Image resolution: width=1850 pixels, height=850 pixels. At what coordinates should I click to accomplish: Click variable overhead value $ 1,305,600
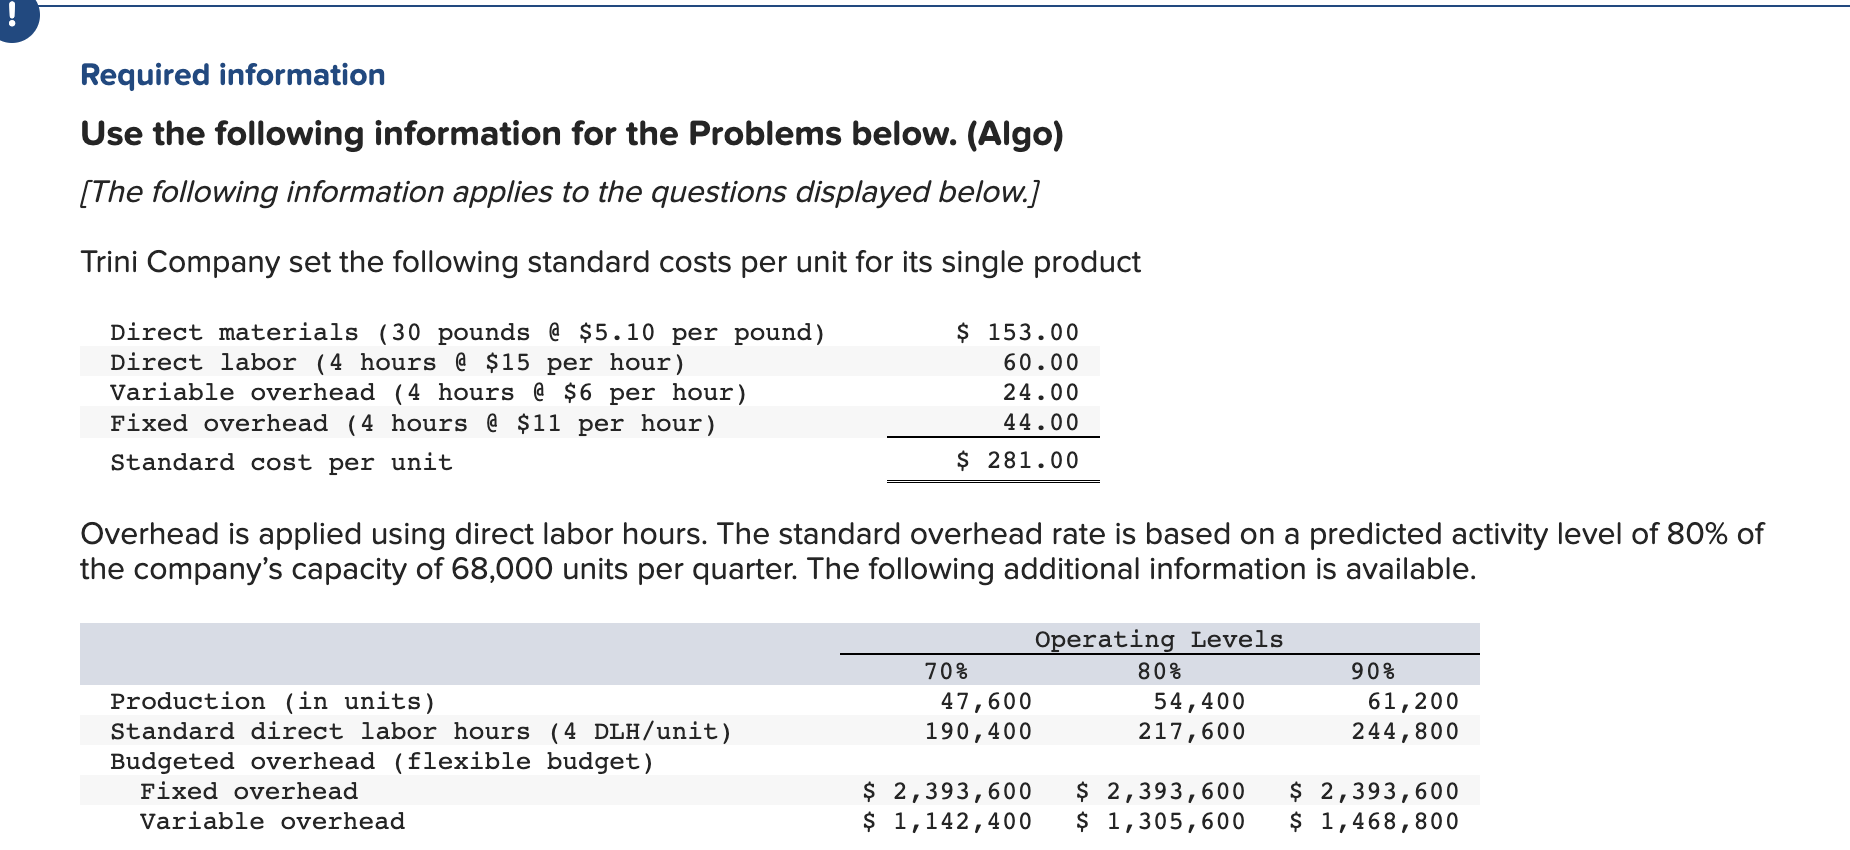(1161, 821)
